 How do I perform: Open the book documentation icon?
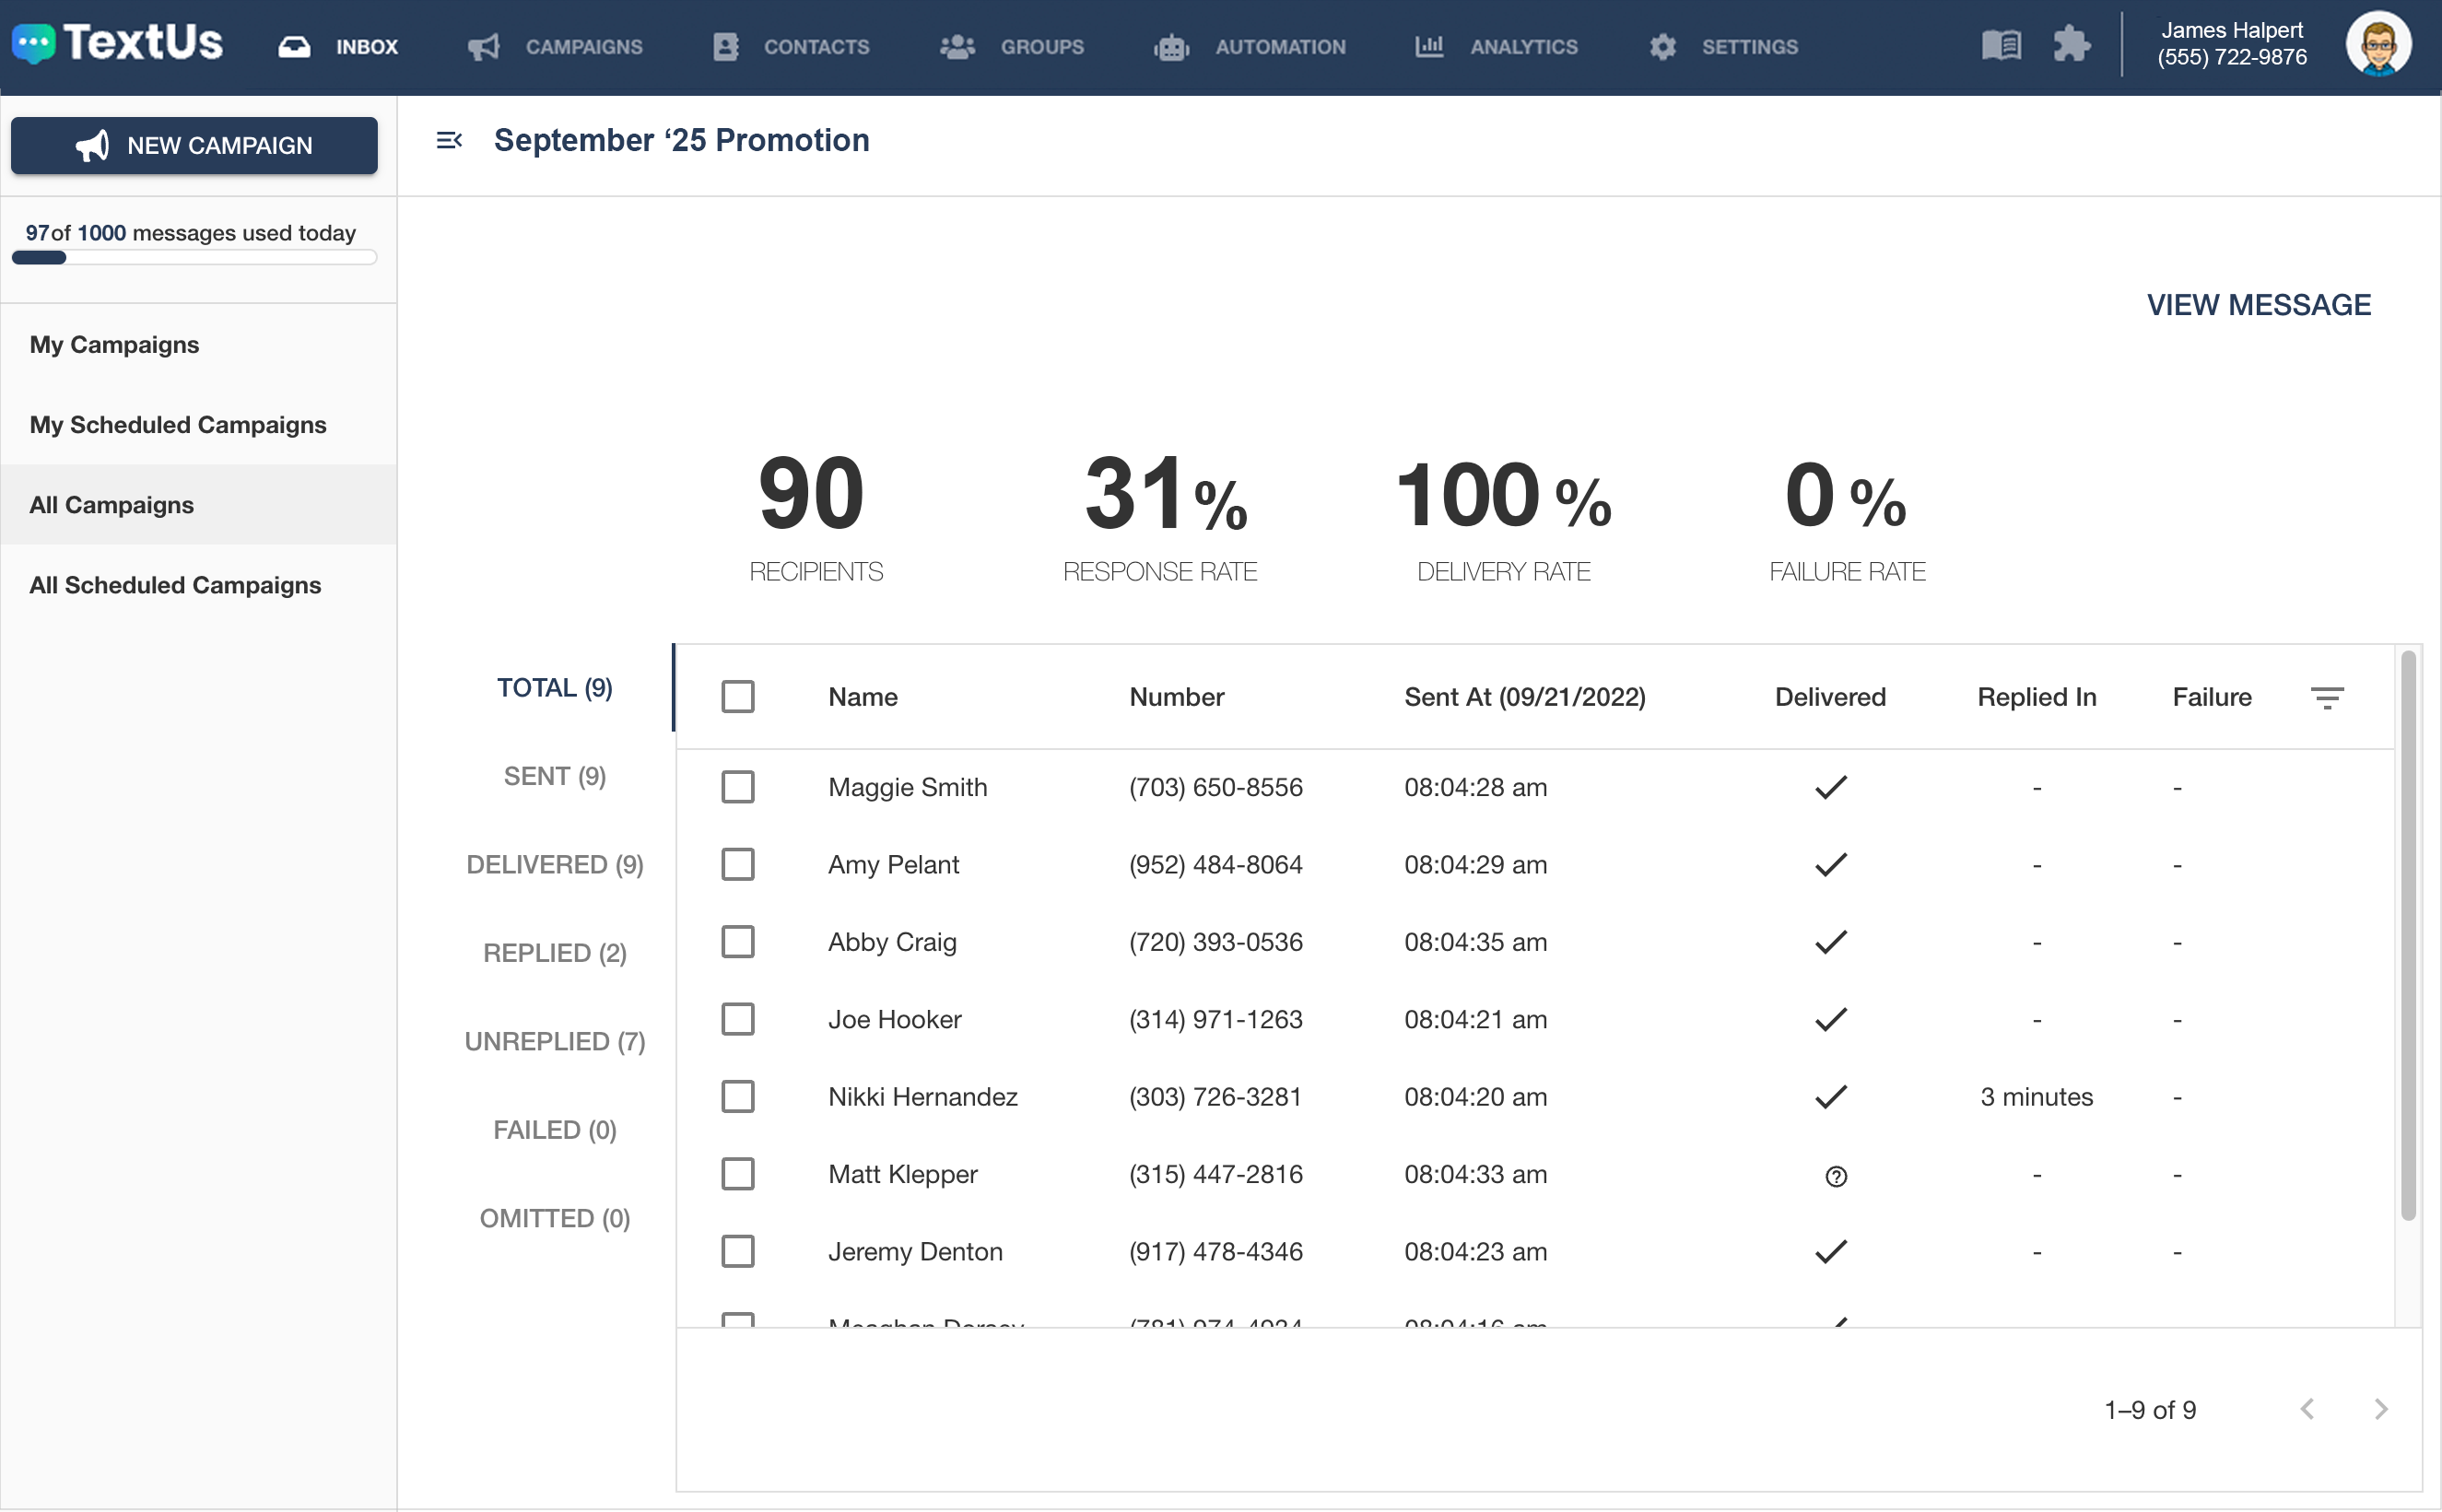click(2001, 45)
